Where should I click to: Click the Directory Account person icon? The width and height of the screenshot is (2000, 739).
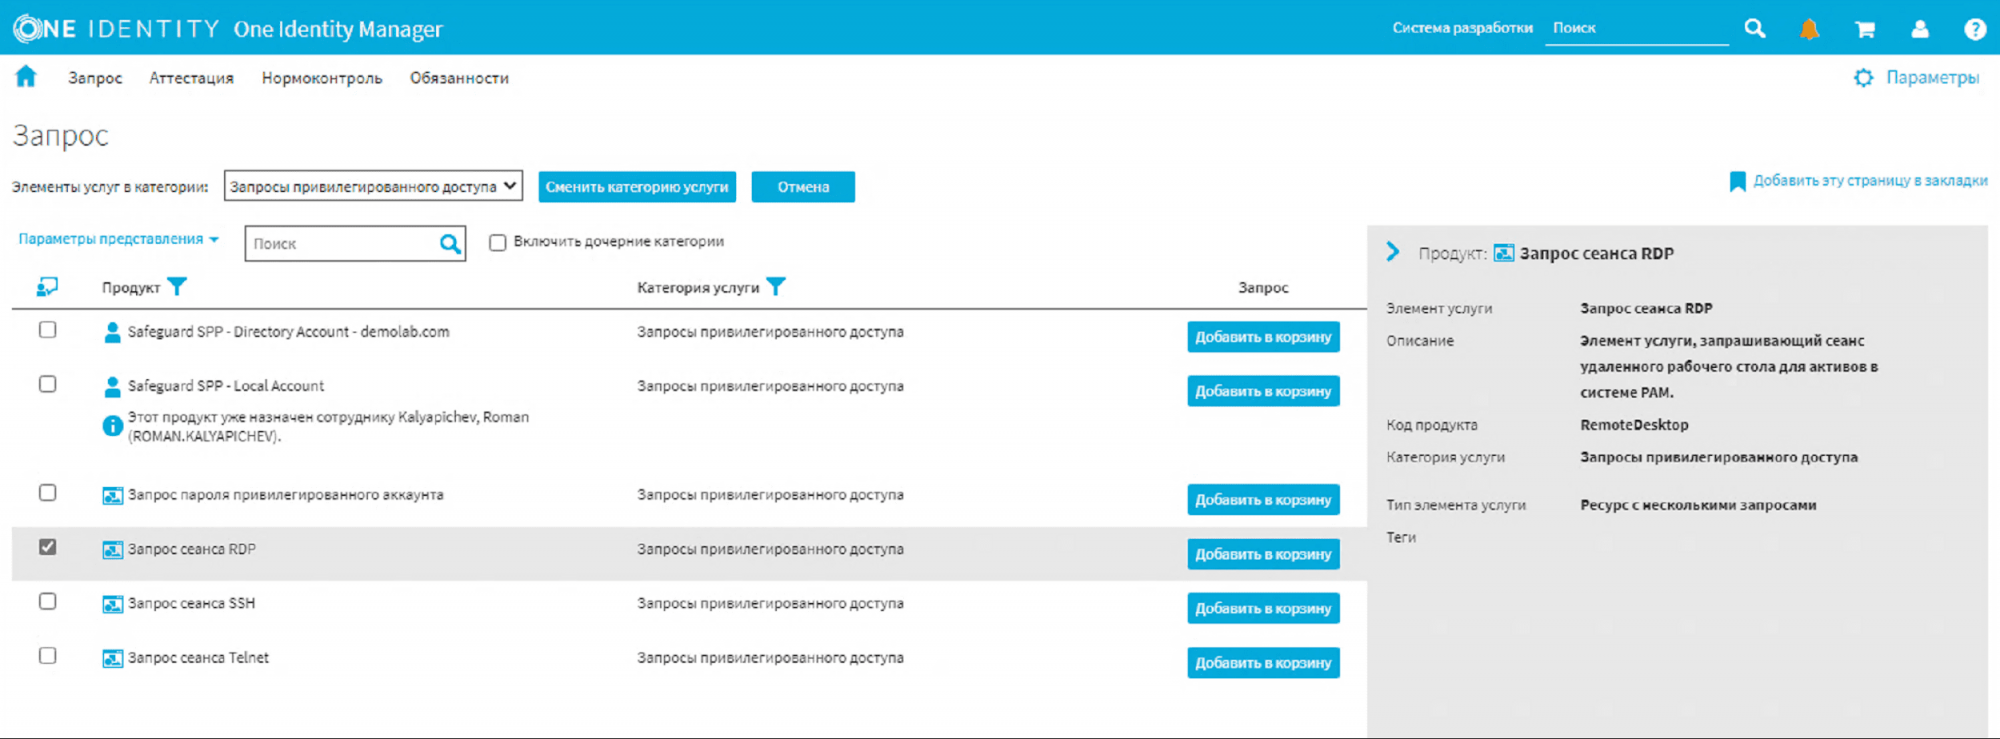click(113, 332)
